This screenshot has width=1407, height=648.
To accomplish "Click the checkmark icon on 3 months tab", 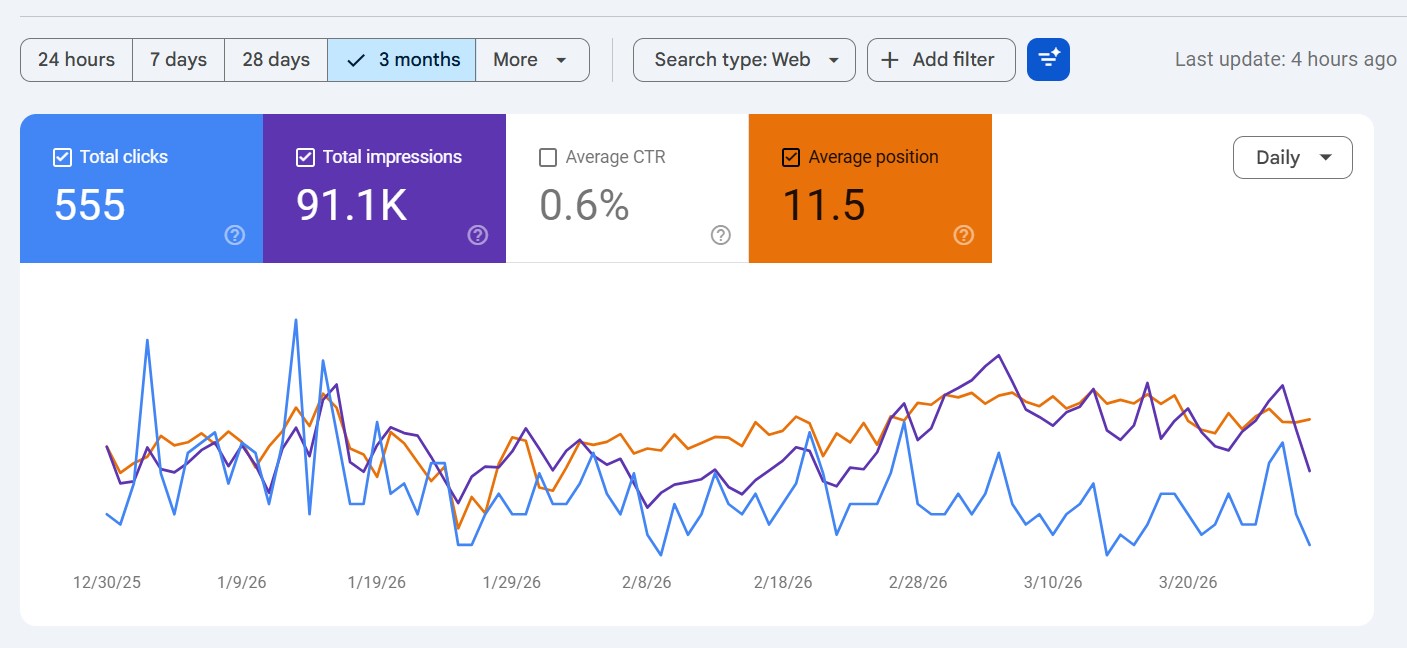I will click(x=355, y=60).
